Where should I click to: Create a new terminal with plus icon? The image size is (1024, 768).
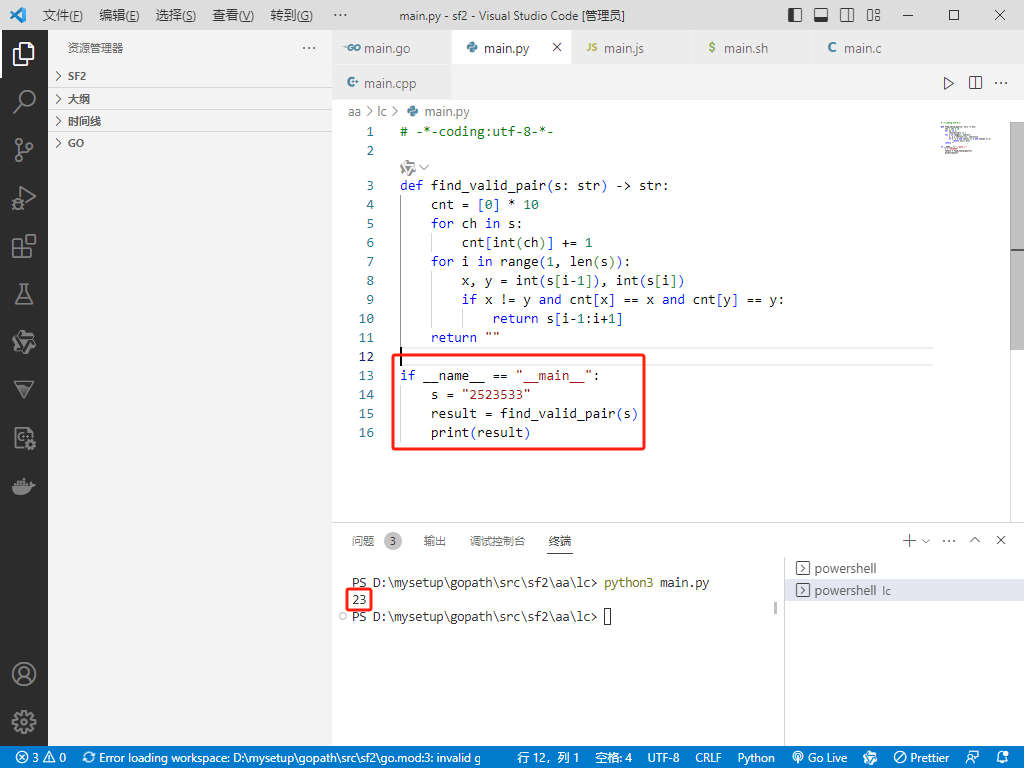pos(908,540)
